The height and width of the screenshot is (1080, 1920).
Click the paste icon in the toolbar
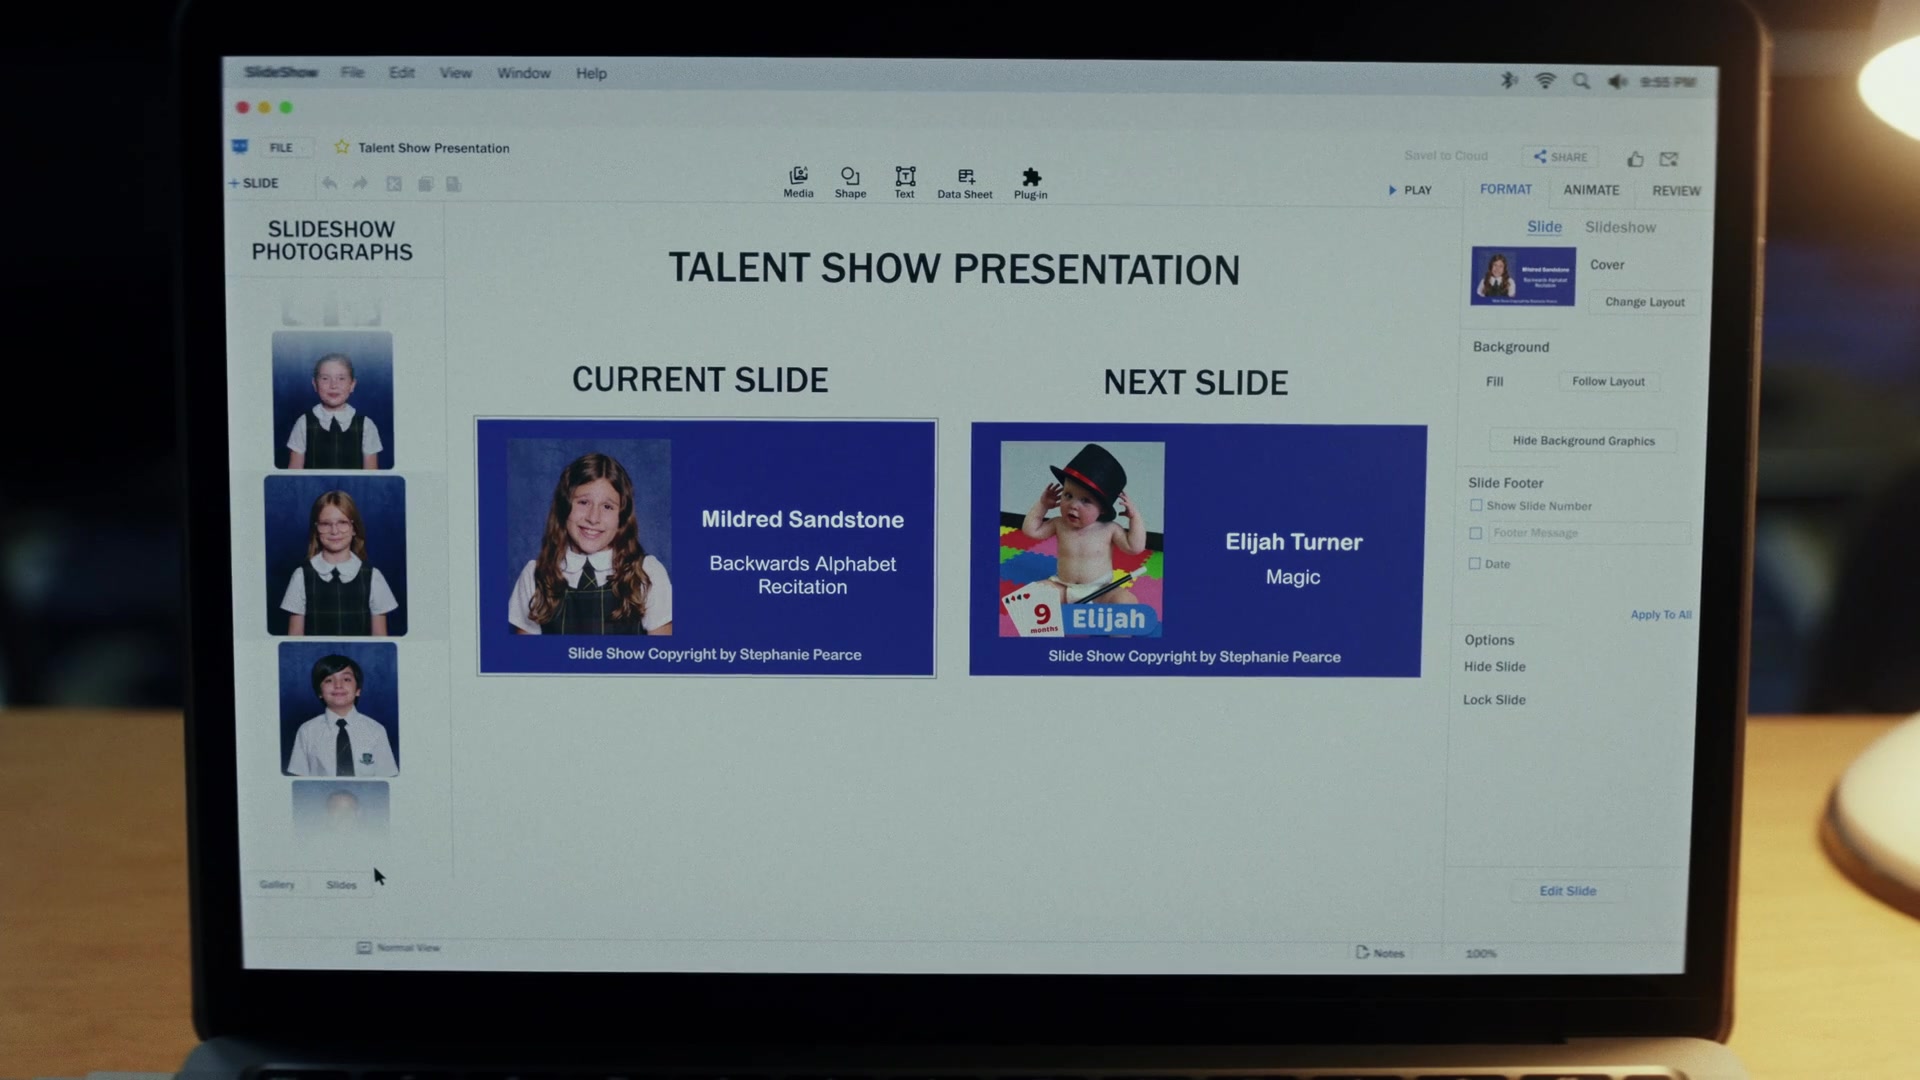[453, 184]
